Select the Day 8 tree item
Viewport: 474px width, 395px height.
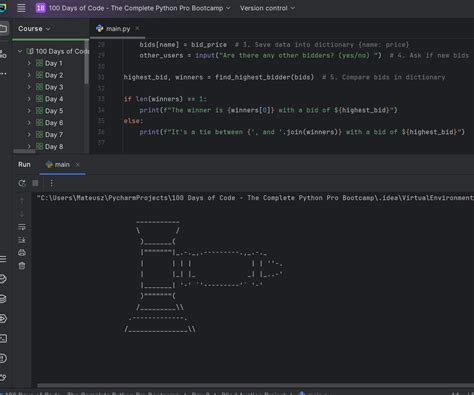[x=54, y=146]
